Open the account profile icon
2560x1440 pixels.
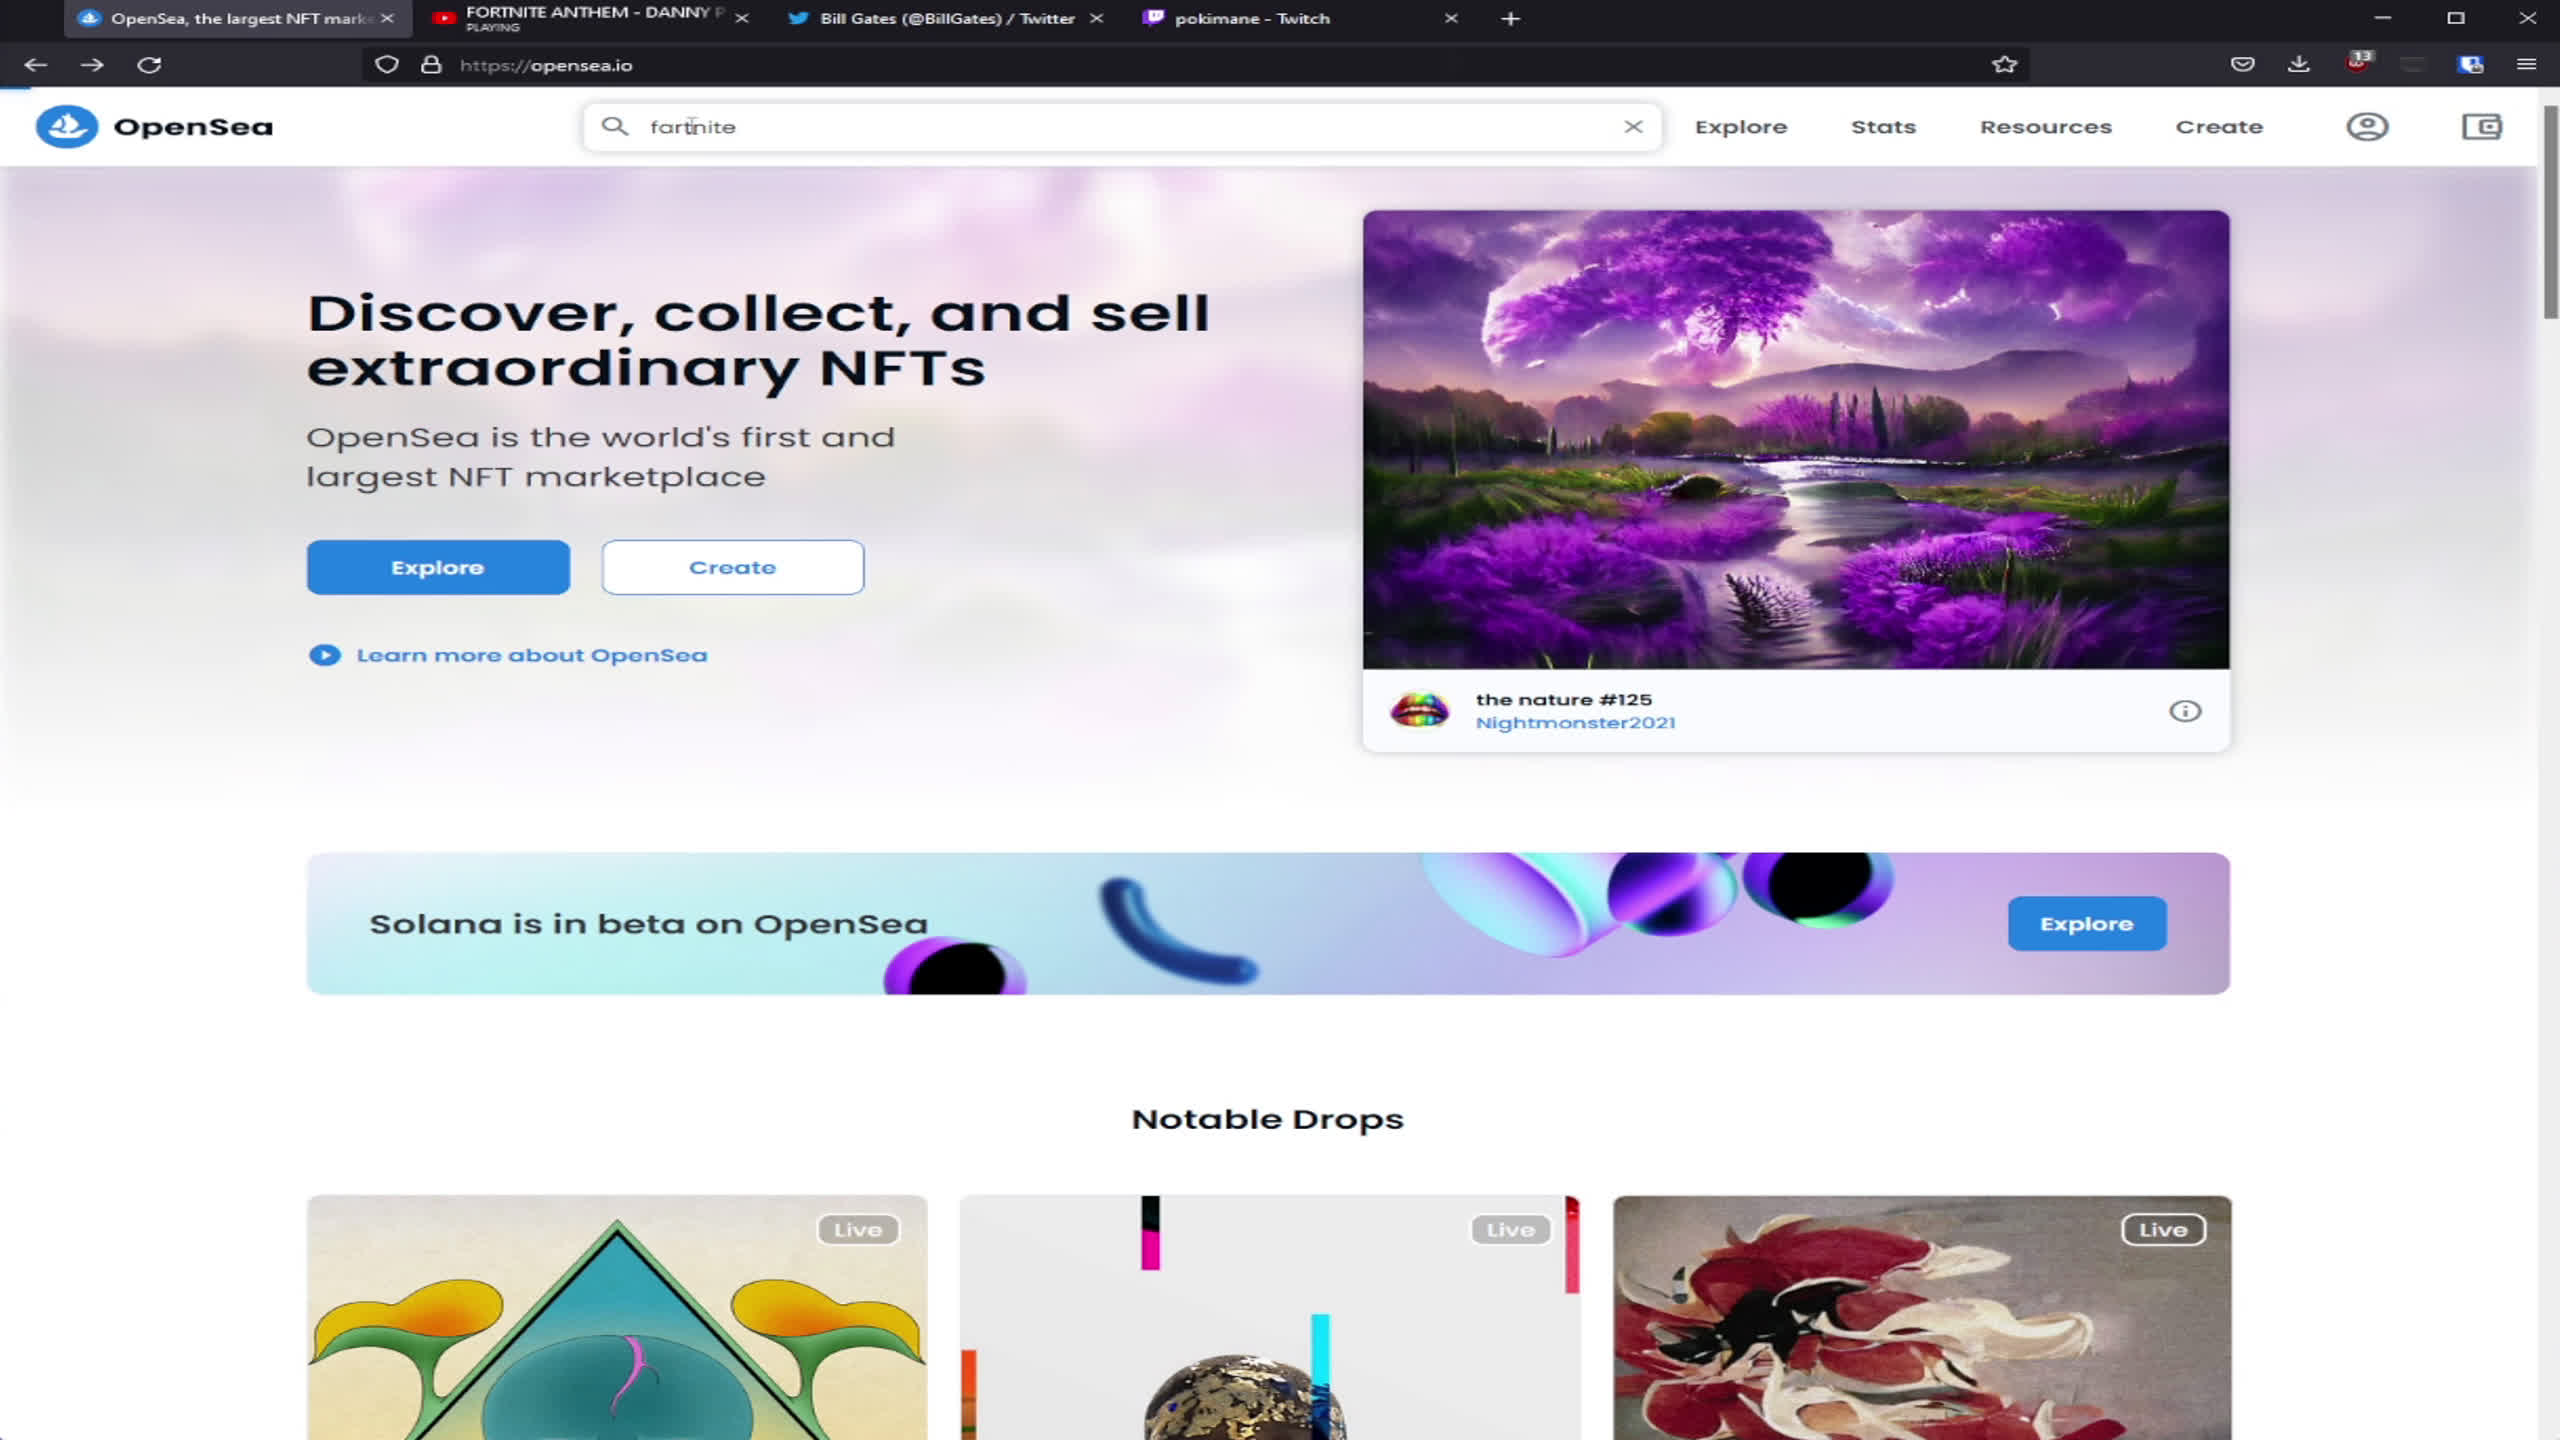[x=2367, y=127]
